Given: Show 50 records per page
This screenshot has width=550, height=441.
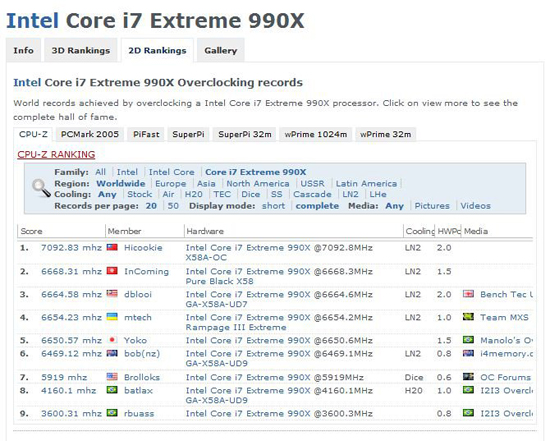Looking at the screenshot, I should 173,206.
